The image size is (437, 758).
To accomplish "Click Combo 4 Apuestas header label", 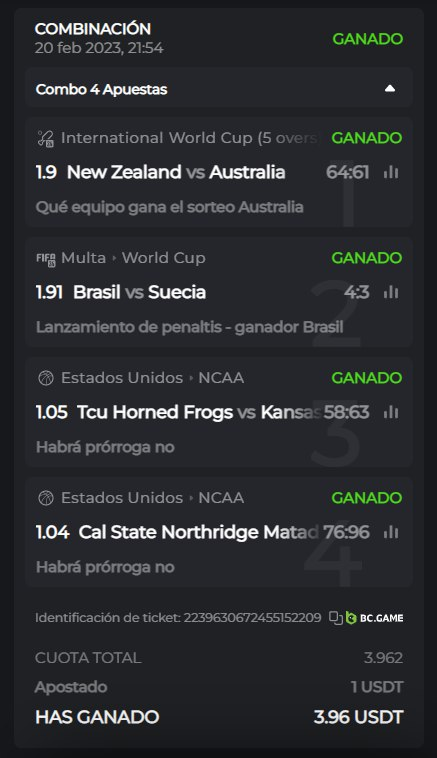I will 102,89.
